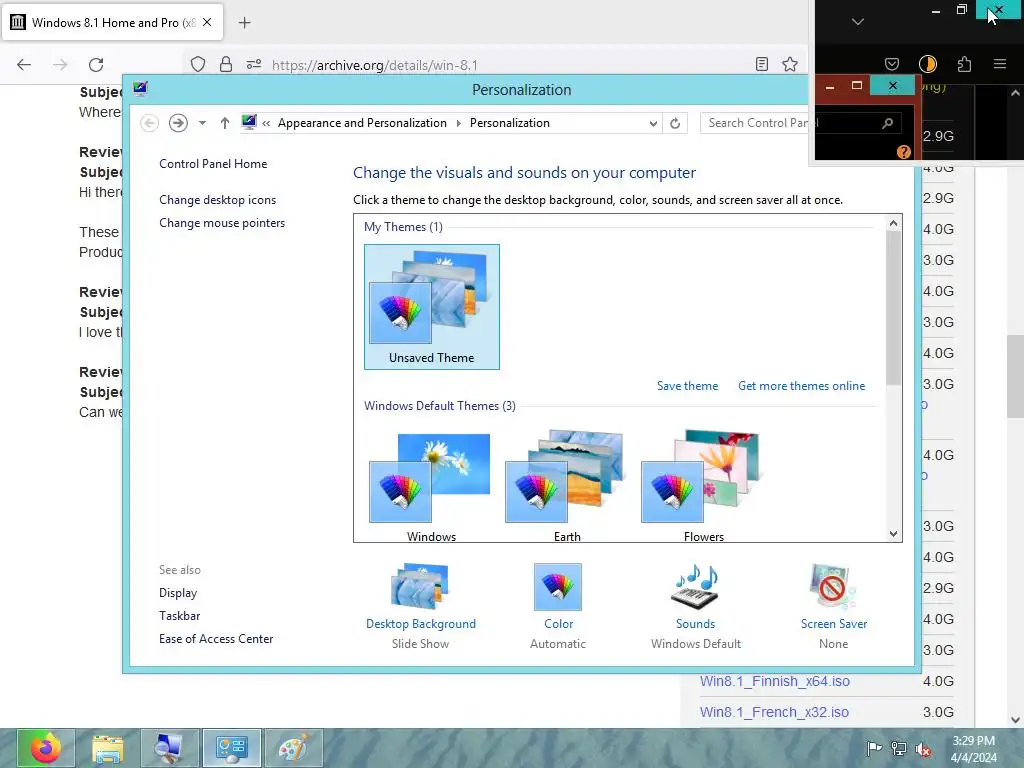
Task: Apply the Flowers theme
Action: coord(703,486)
